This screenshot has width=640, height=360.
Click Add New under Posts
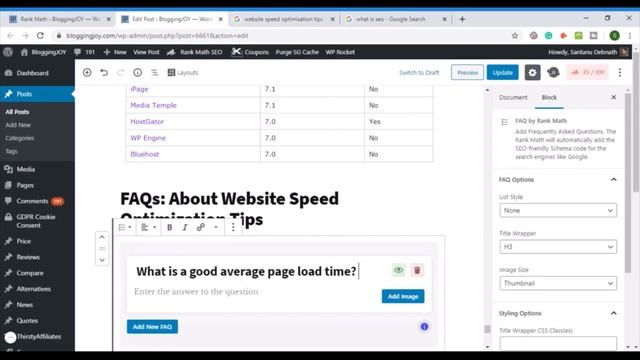pyautogui.click(x=18, y=125)
